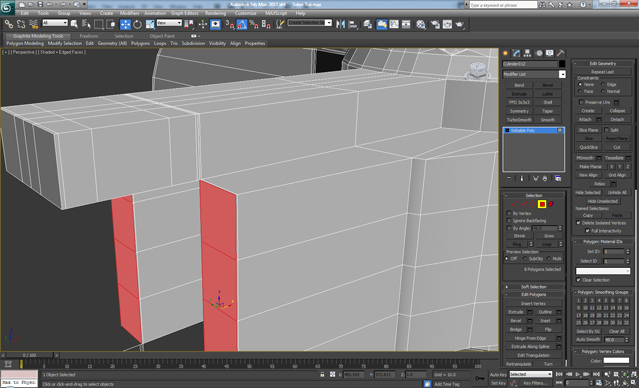
Task: Select the highlighted Polygon sub-object level icon
Action: 542,204
